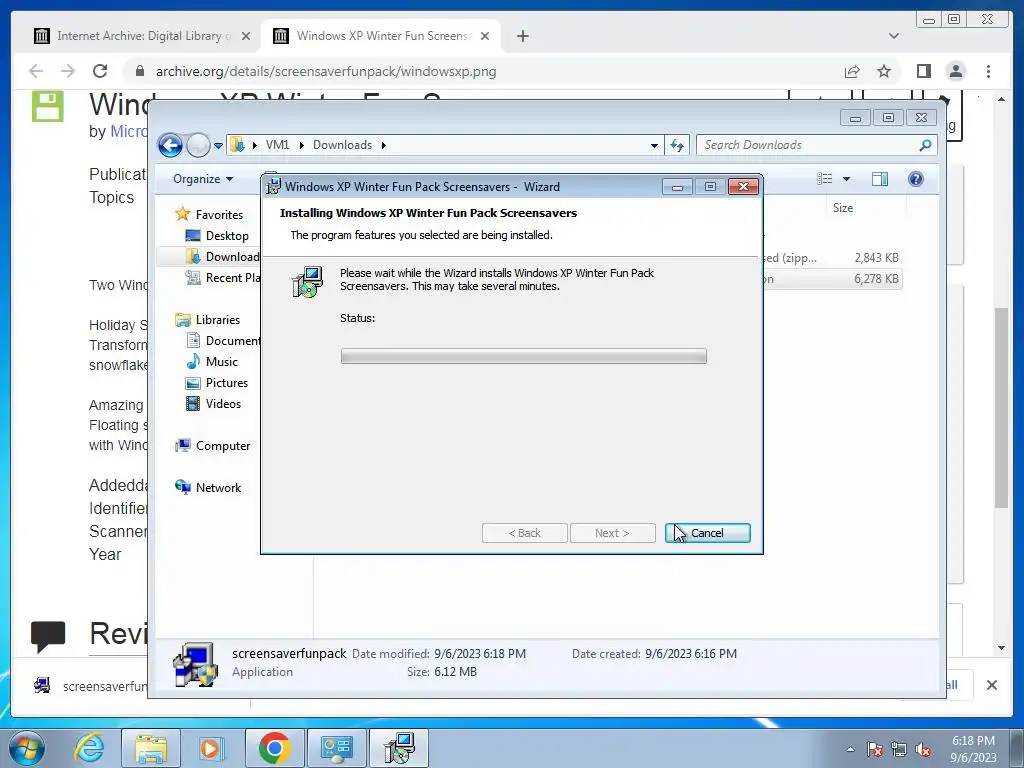Show hidden system tray icons
This screenshot has width=1024, height=768.
(x=850, y=749)
